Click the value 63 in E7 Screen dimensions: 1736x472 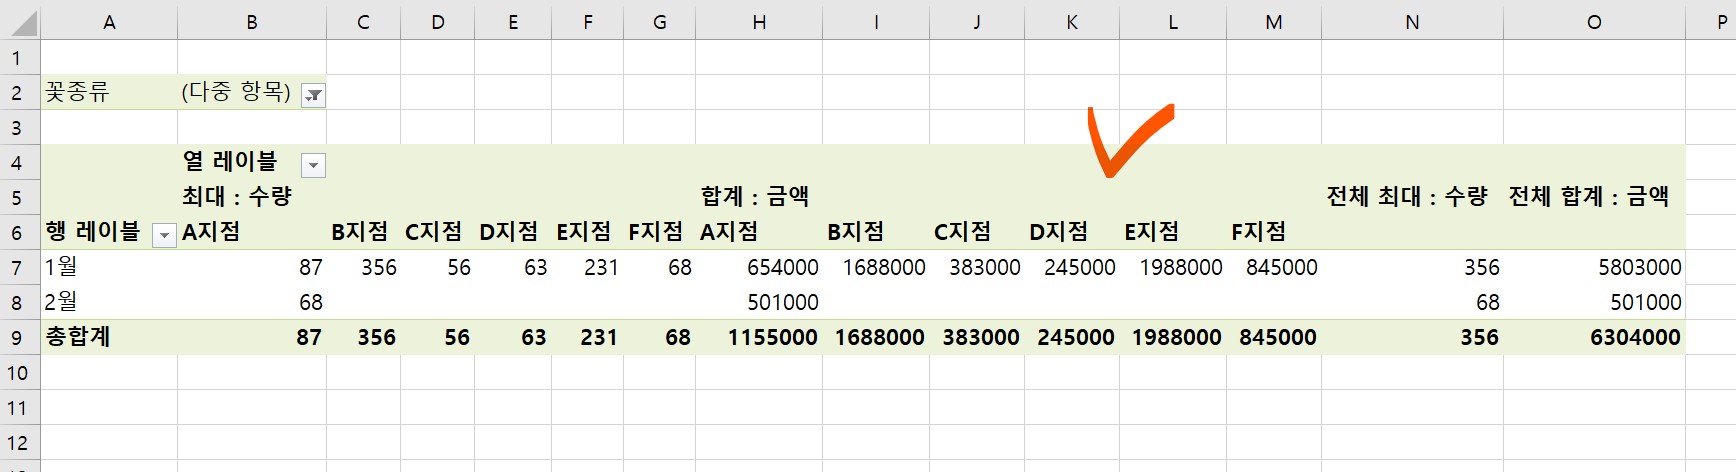pos(536,268)
